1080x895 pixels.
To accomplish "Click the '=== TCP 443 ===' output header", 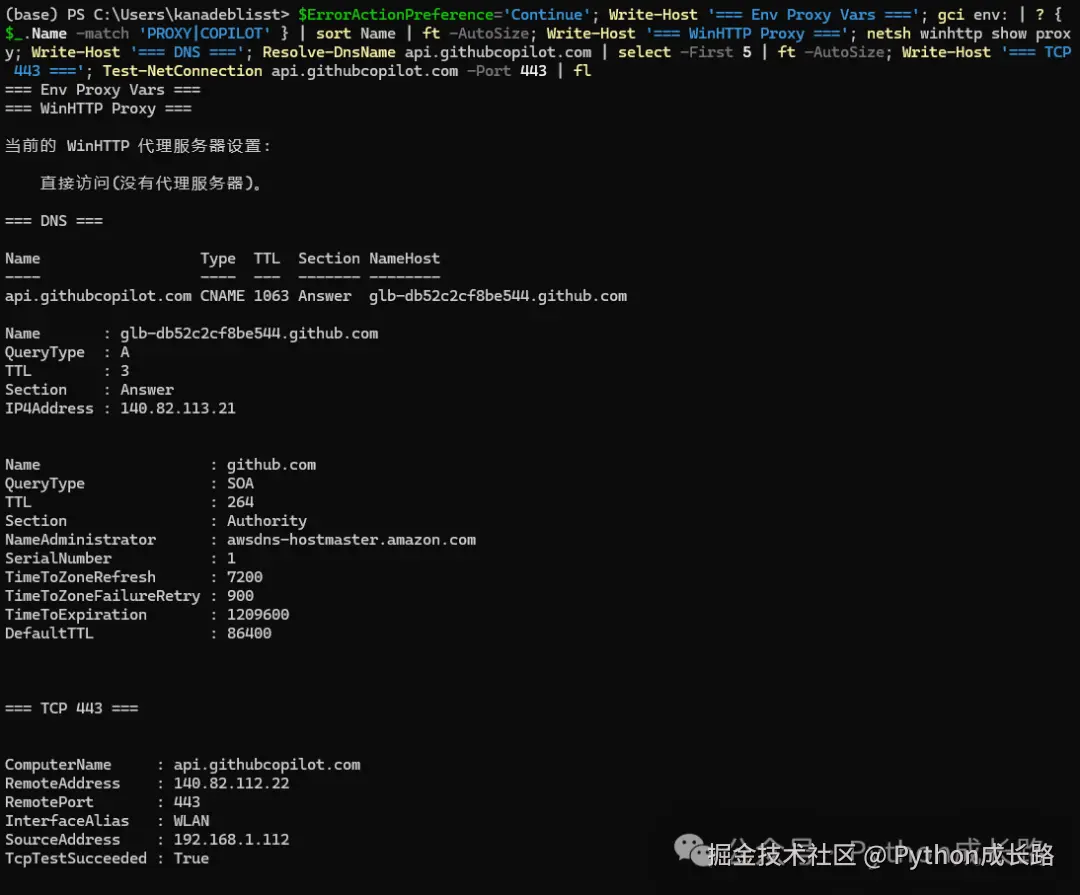I will pos(72,708).
